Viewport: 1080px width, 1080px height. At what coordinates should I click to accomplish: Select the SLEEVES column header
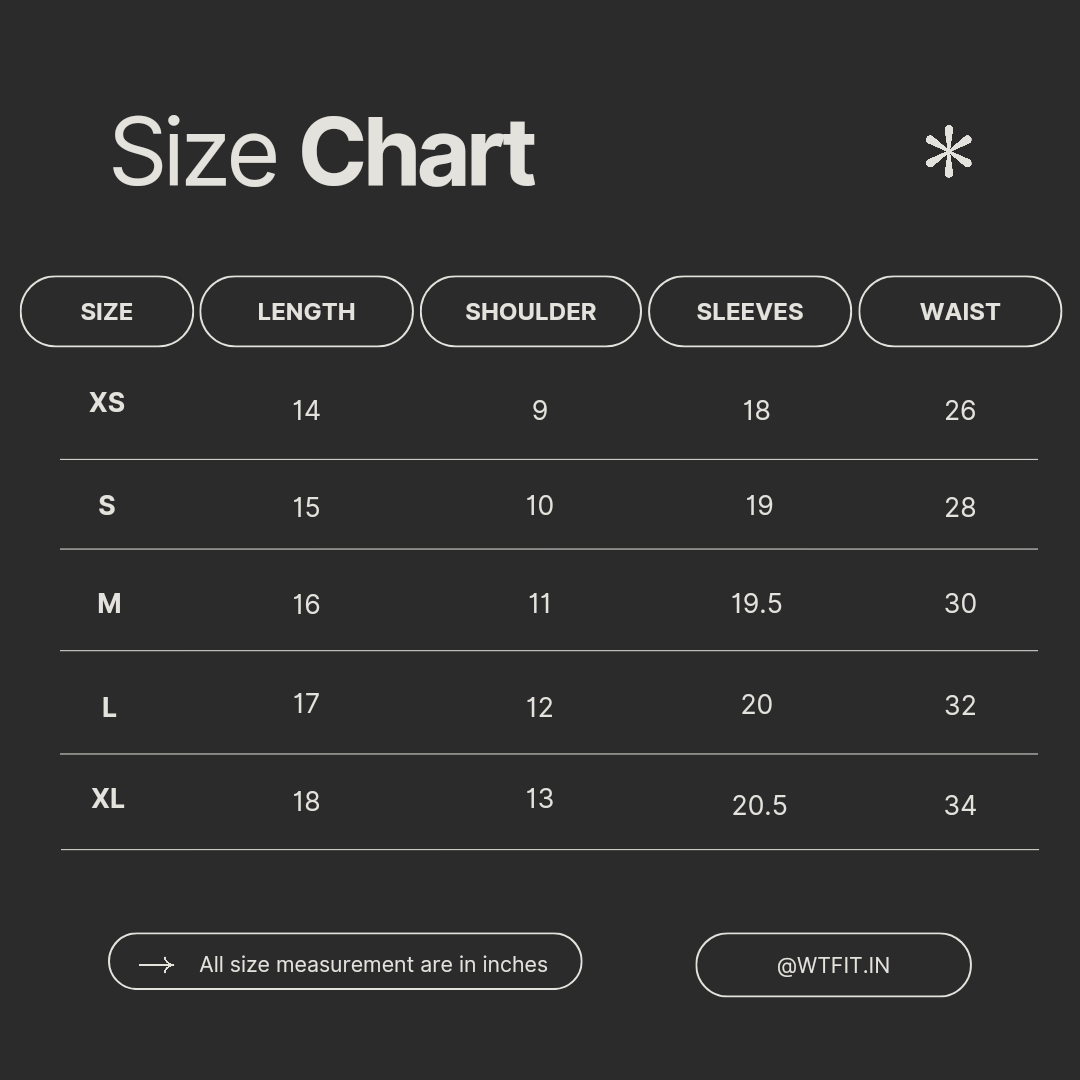pyautogui.click(x=750, y=312)
